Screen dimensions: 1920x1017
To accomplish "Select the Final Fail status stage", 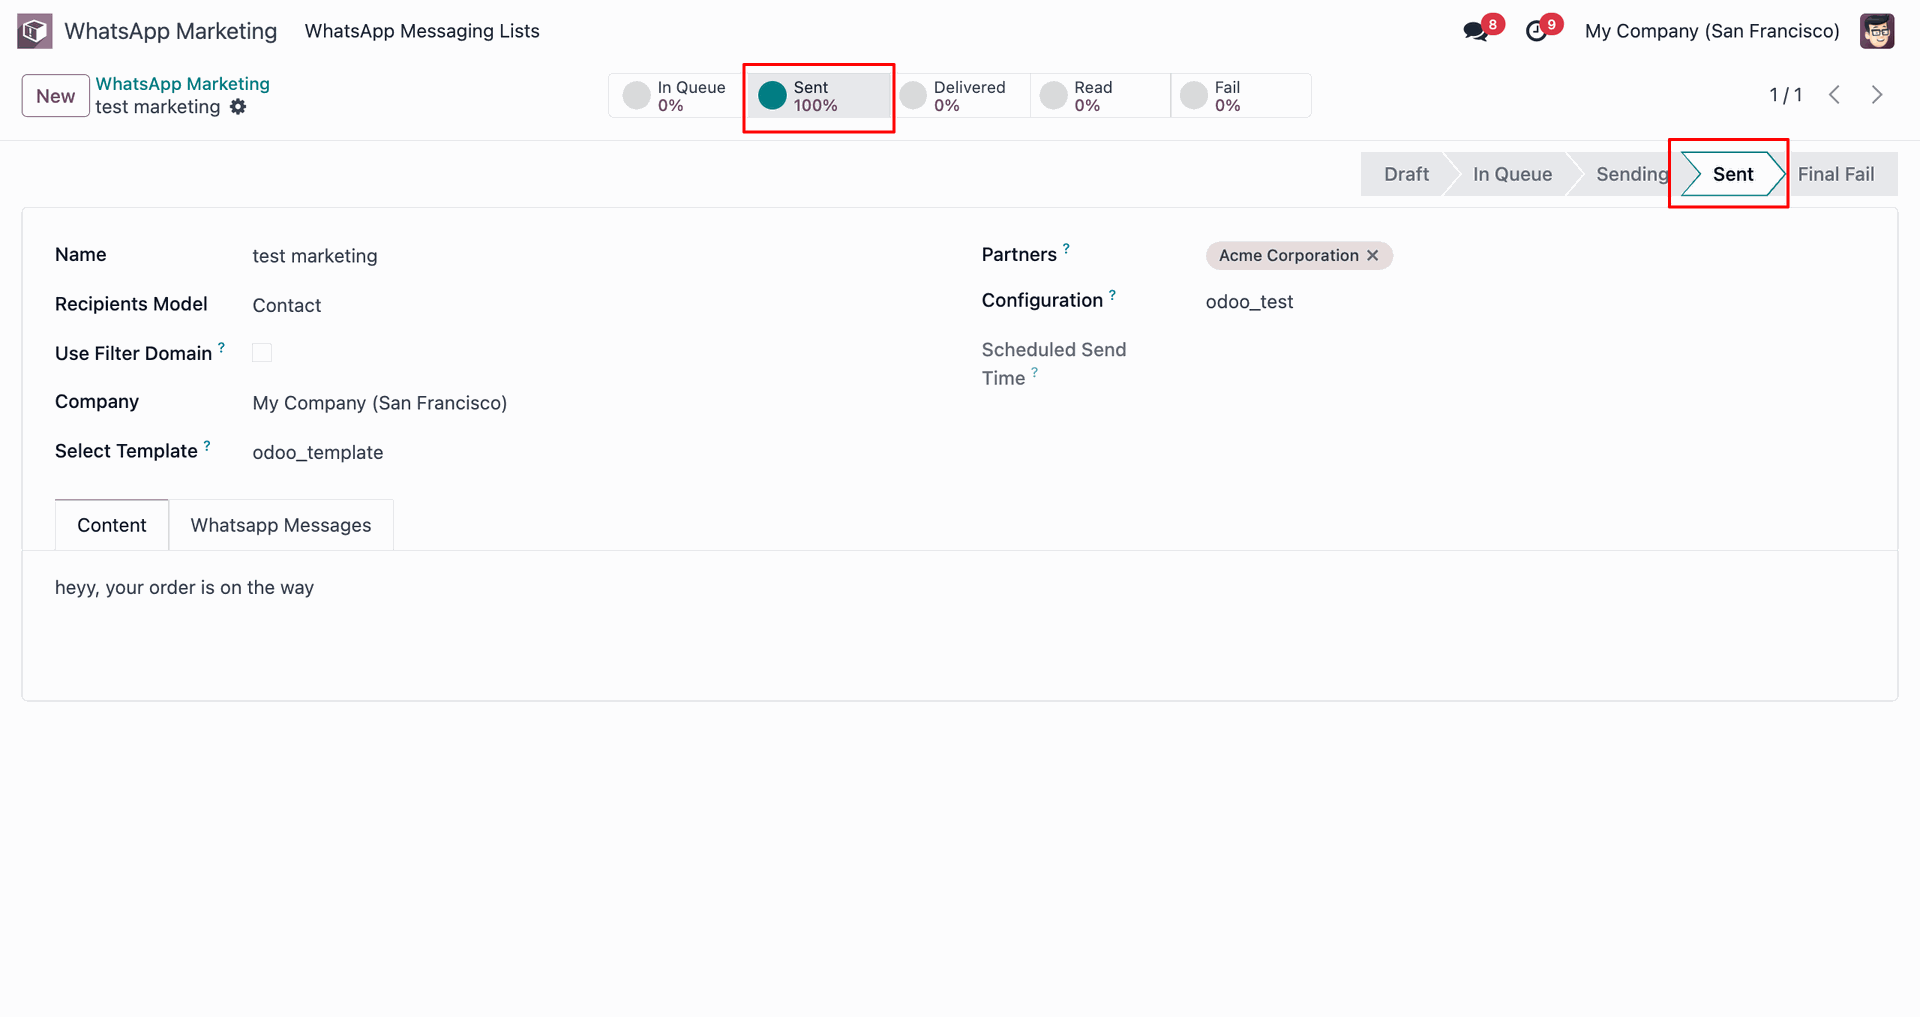I will [x=1837, y=174].
